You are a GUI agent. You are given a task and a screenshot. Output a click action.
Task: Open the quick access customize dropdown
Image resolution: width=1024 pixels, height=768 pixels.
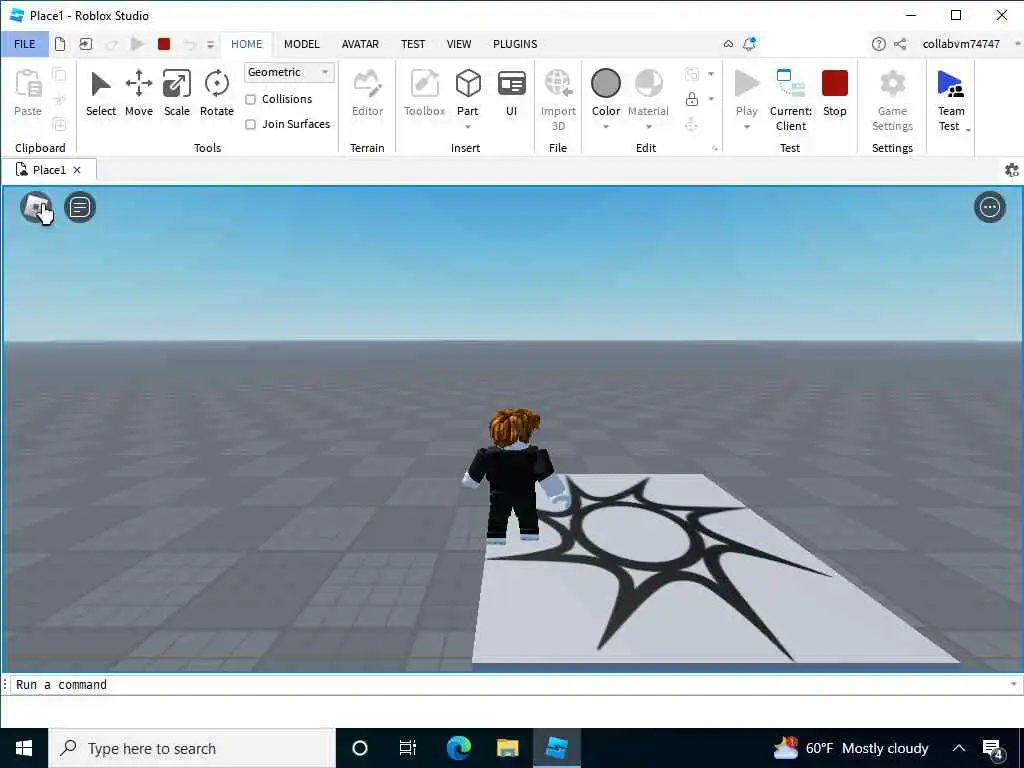pos(210,44)
